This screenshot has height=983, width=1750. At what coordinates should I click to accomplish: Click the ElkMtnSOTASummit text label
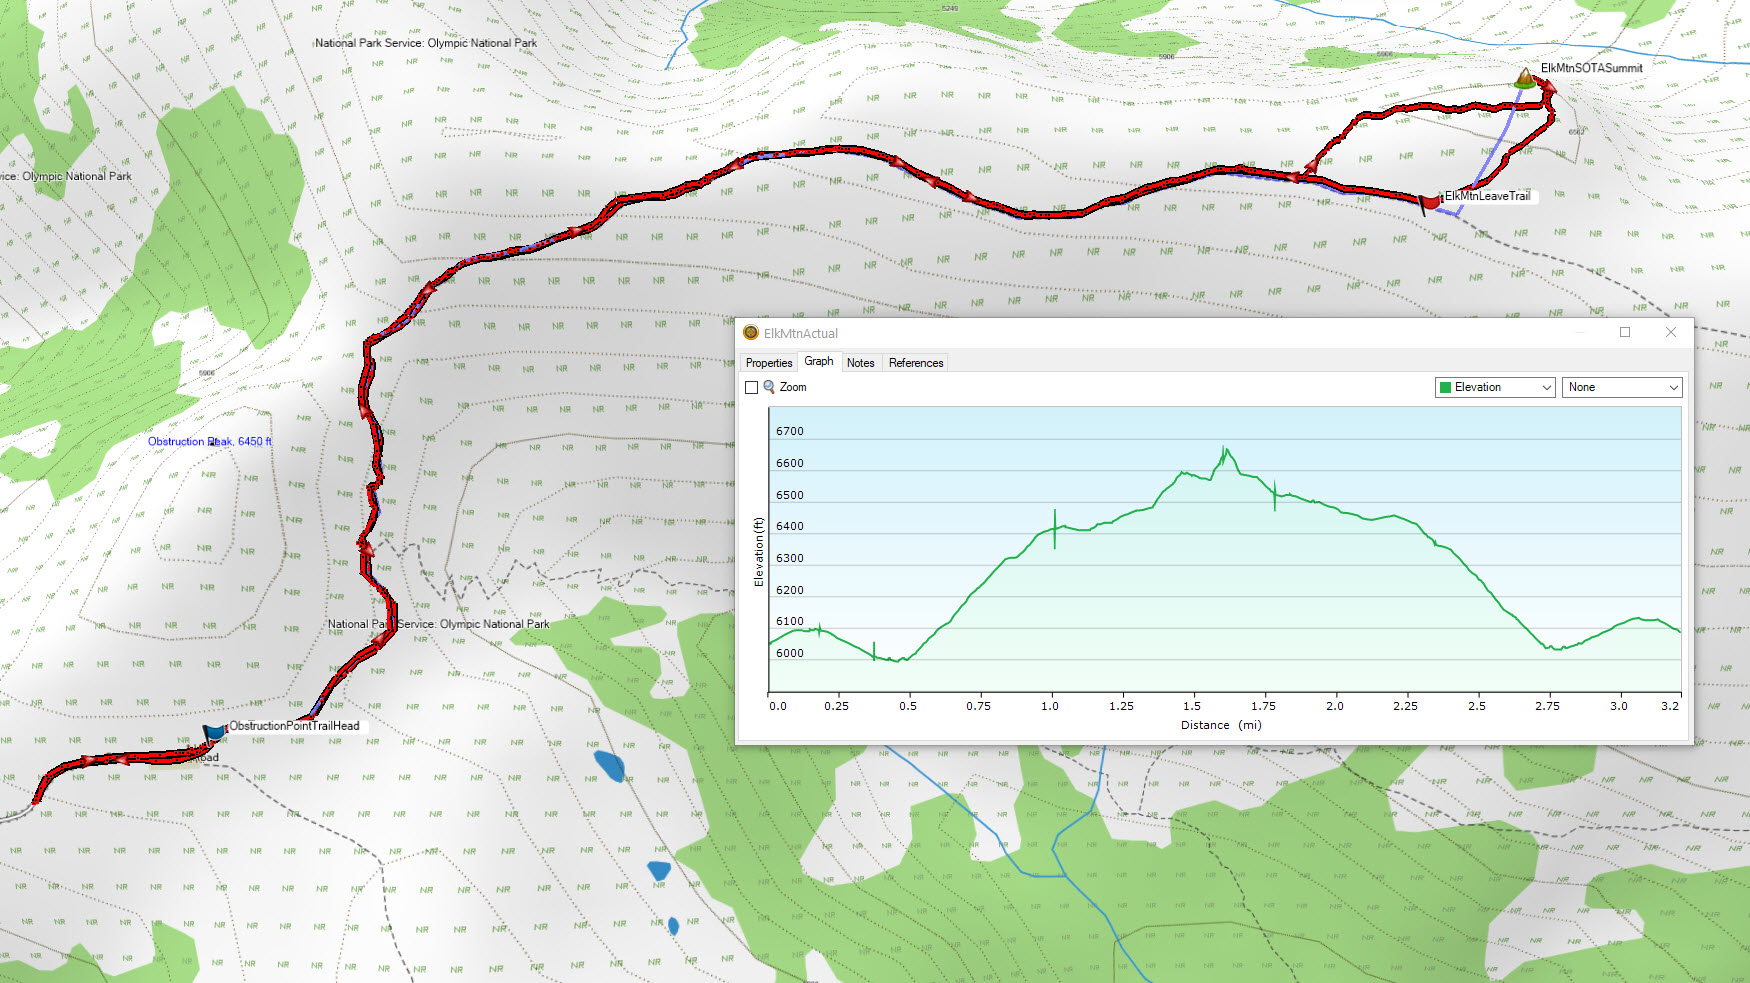[1591, 68]
